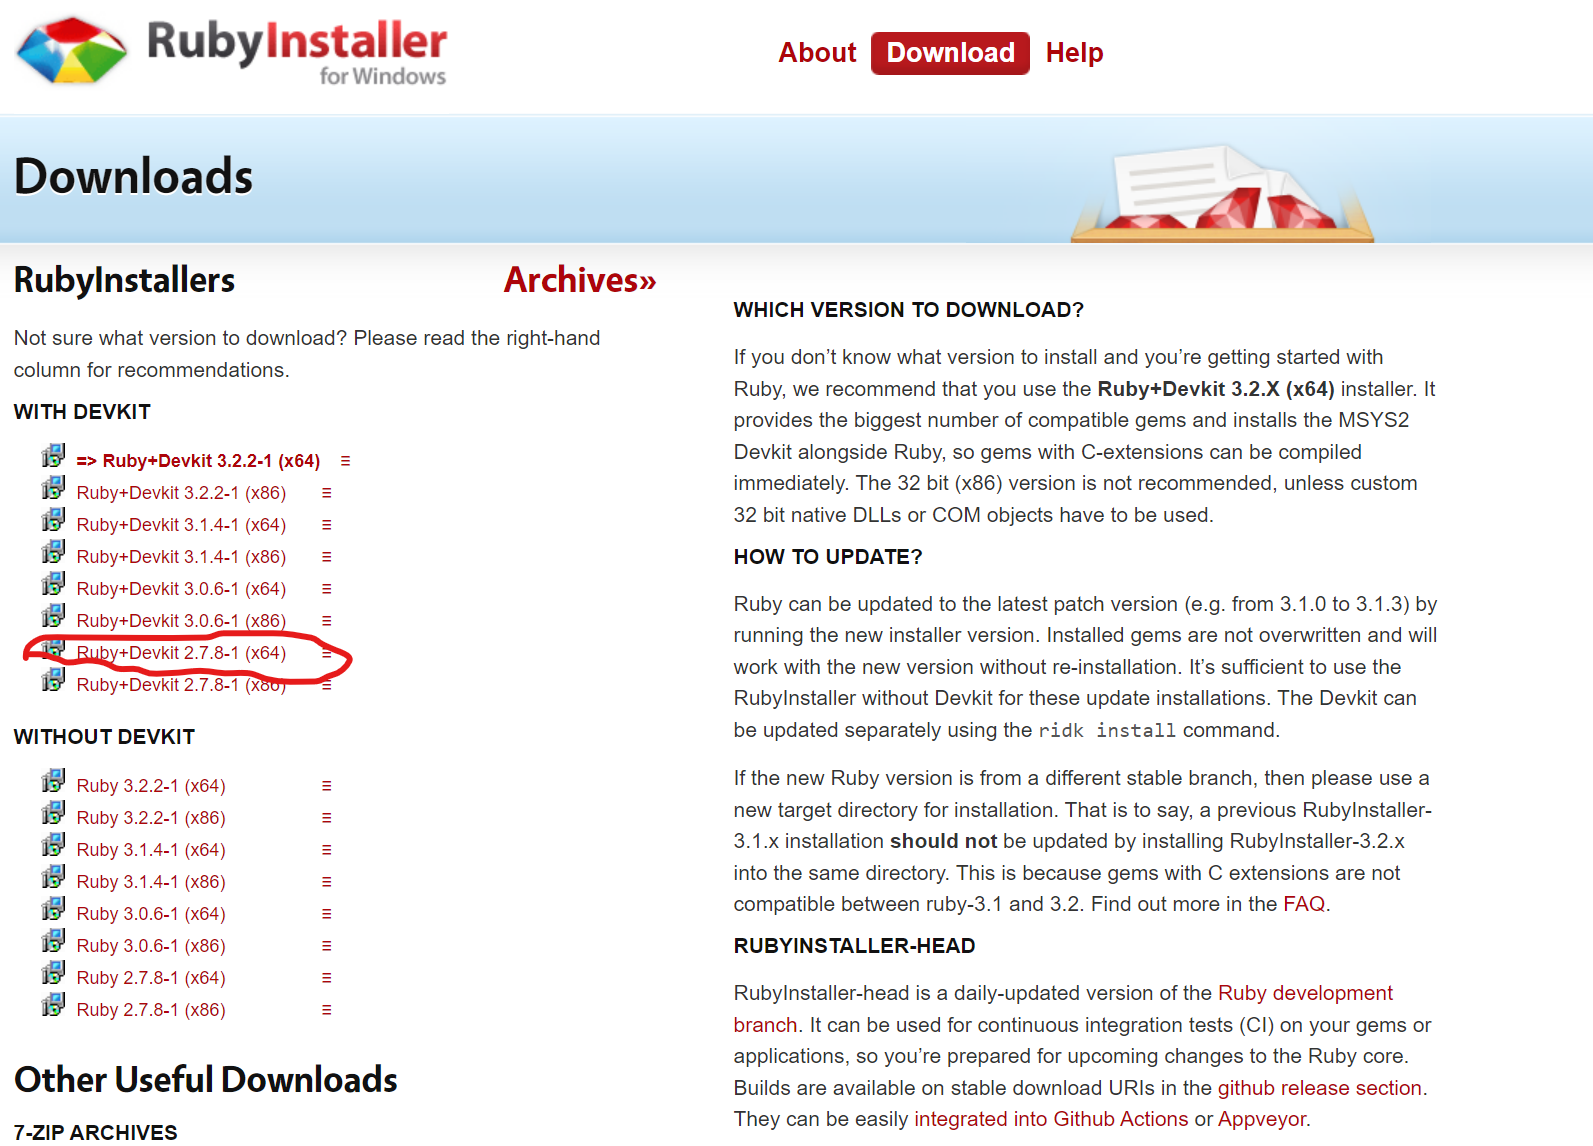Expand ≡ details for Ruby+Devkit 3.2.2-1 (x64)

[x=345, y=461]
